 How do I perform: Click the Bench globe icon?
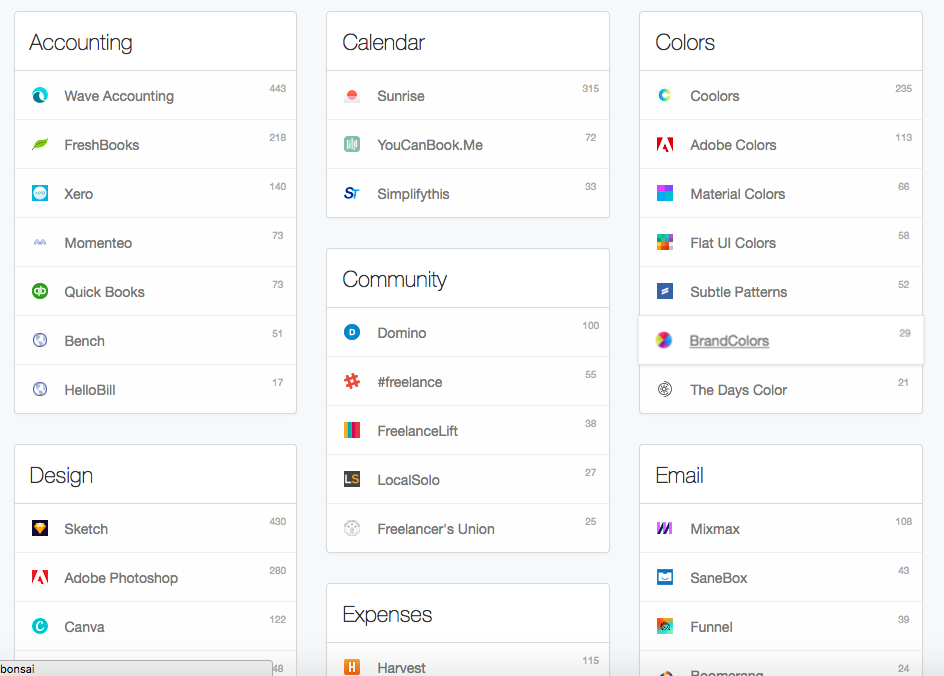[40, 341]
